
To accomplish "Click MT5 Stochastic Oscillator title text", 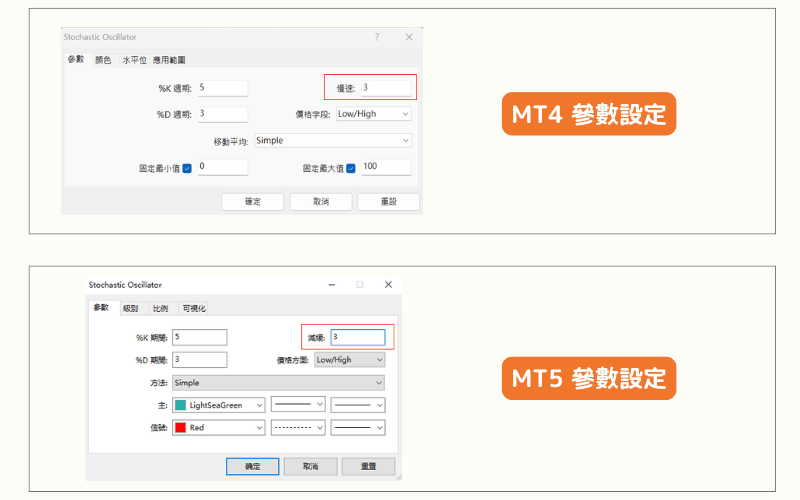I will click(125, 285).
